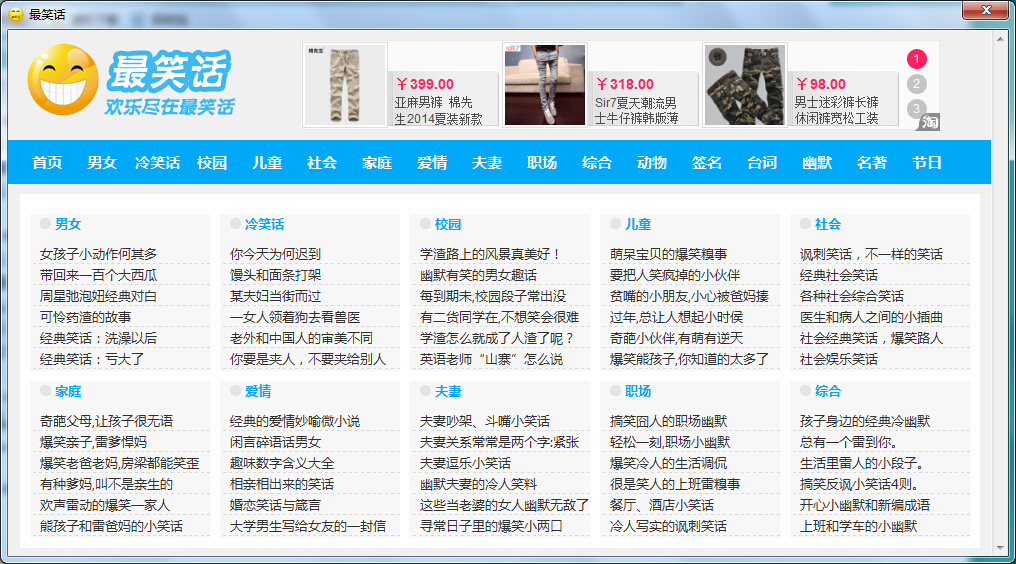Read joke 你今天为何迟到
This screenshot has width=1016, height=564.
coord(275,254)
